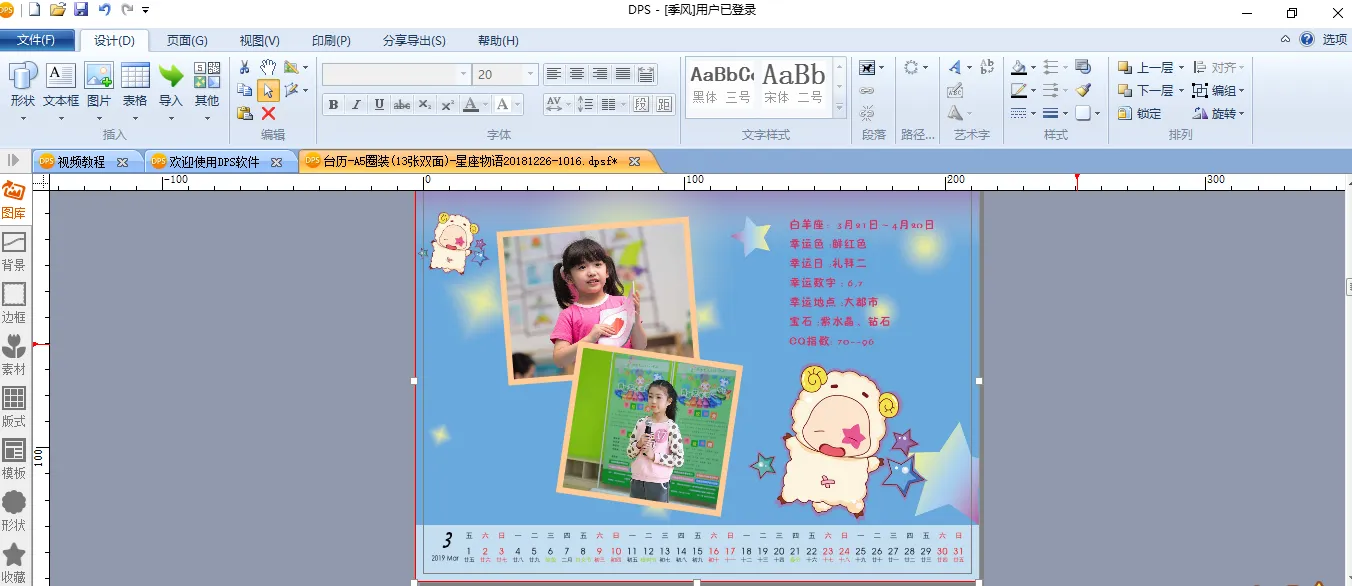Click the scissors cut icon
The height and width of the screenshot is (586, 1352).
click(x=245, y=68)
